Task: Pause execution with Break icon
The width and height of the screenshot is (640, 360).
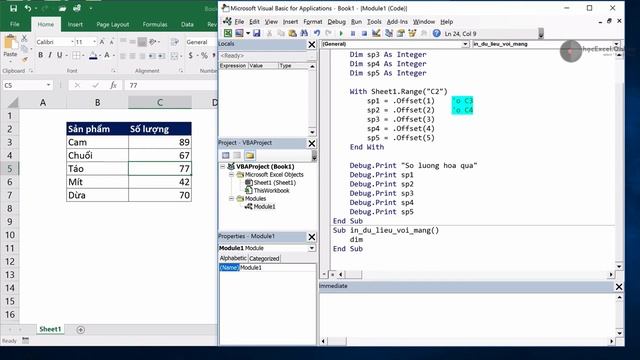Action: [x=353, y=33]
